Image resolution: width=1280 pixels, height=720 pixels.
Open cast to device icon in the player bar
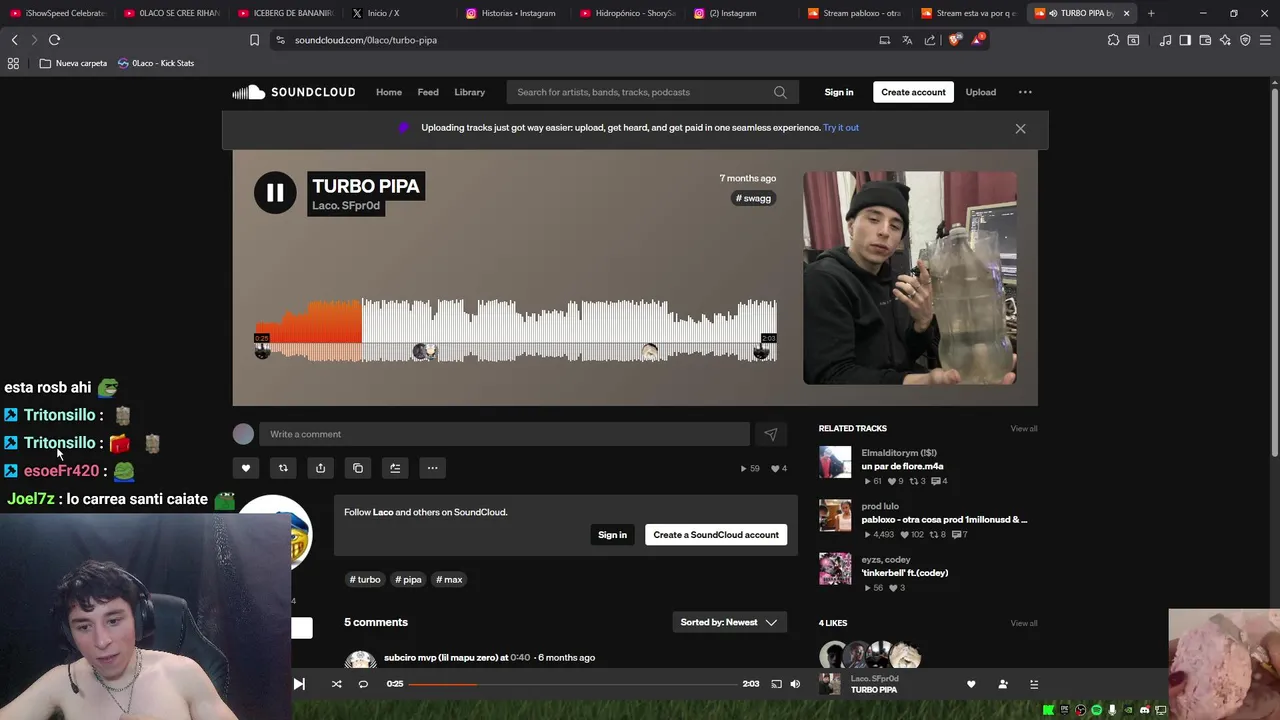click(776, 684)
